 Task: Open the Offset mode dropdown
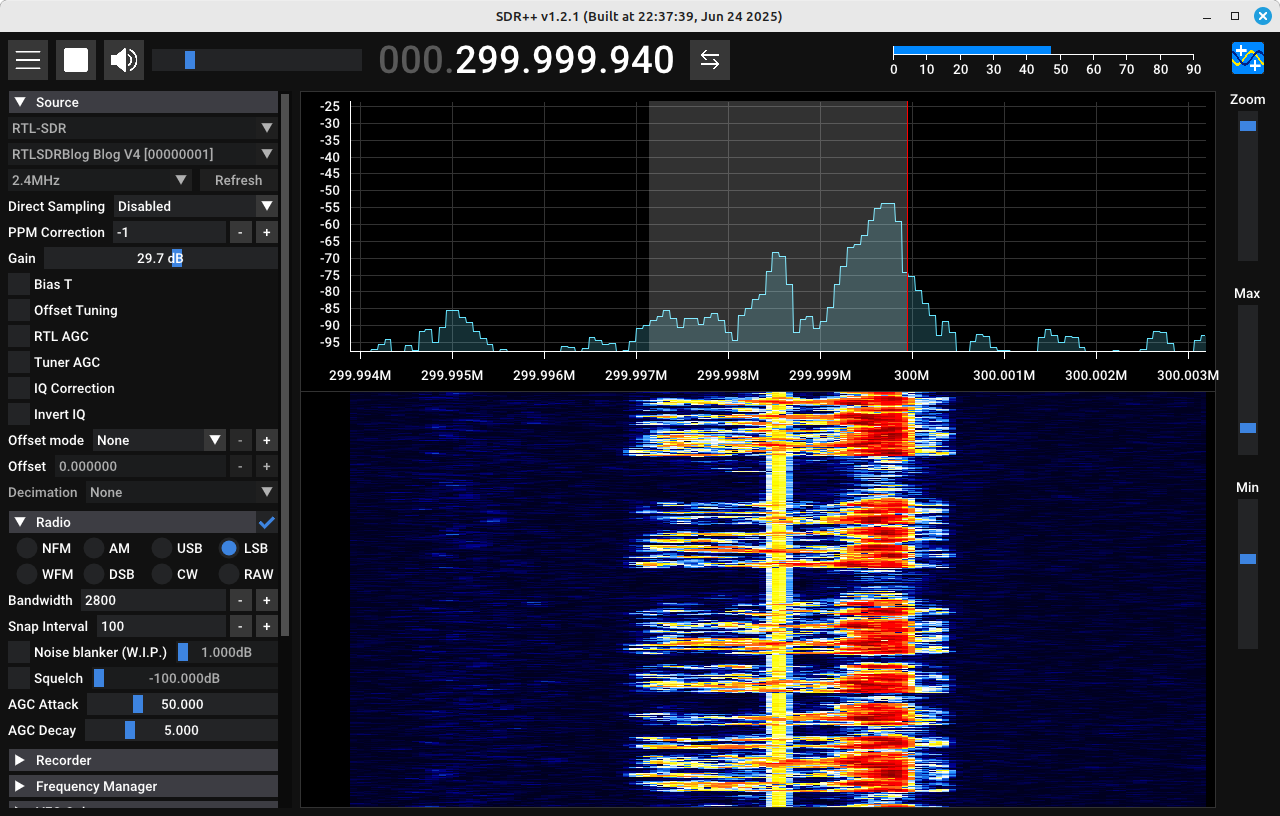(x=160, y=440)
